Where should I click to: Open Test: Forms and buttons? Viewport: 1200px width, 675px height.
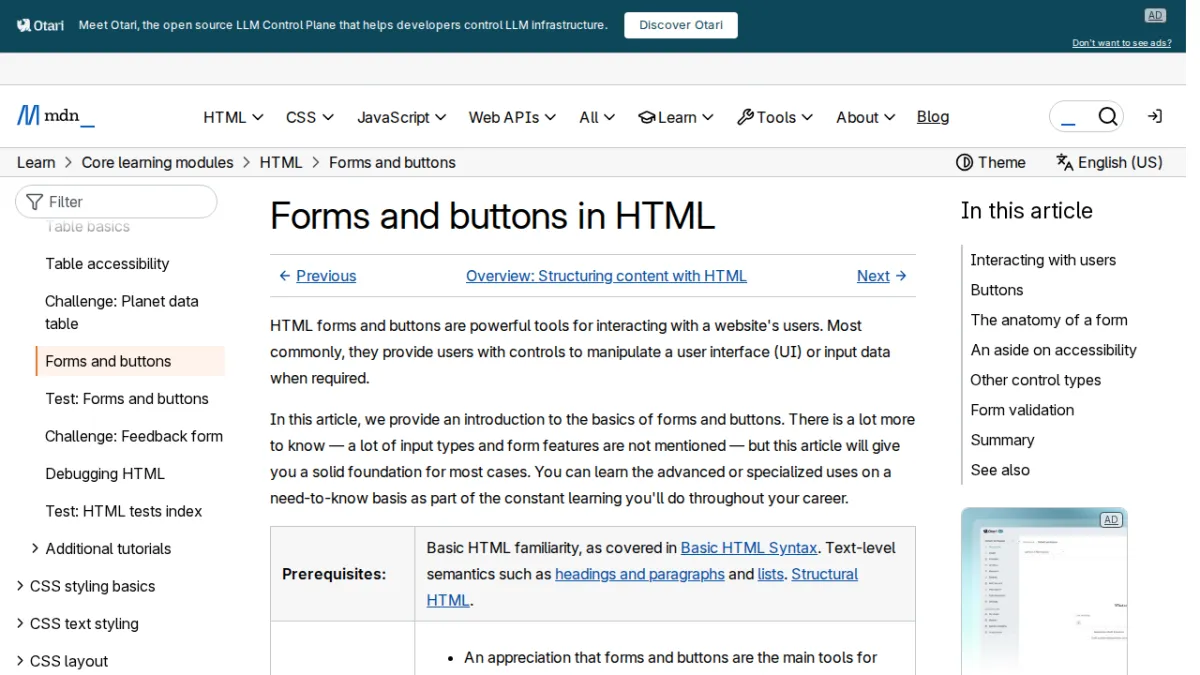pyautogui.click(x=127, y=399)
